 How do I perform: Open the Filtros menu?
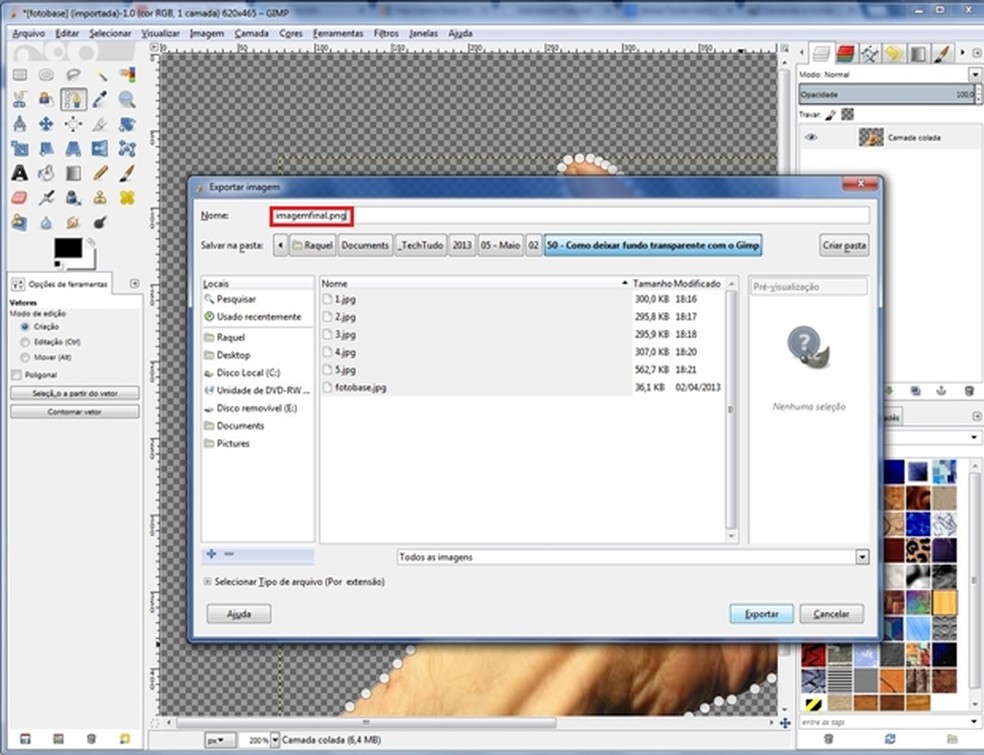[x=386, y=33]
